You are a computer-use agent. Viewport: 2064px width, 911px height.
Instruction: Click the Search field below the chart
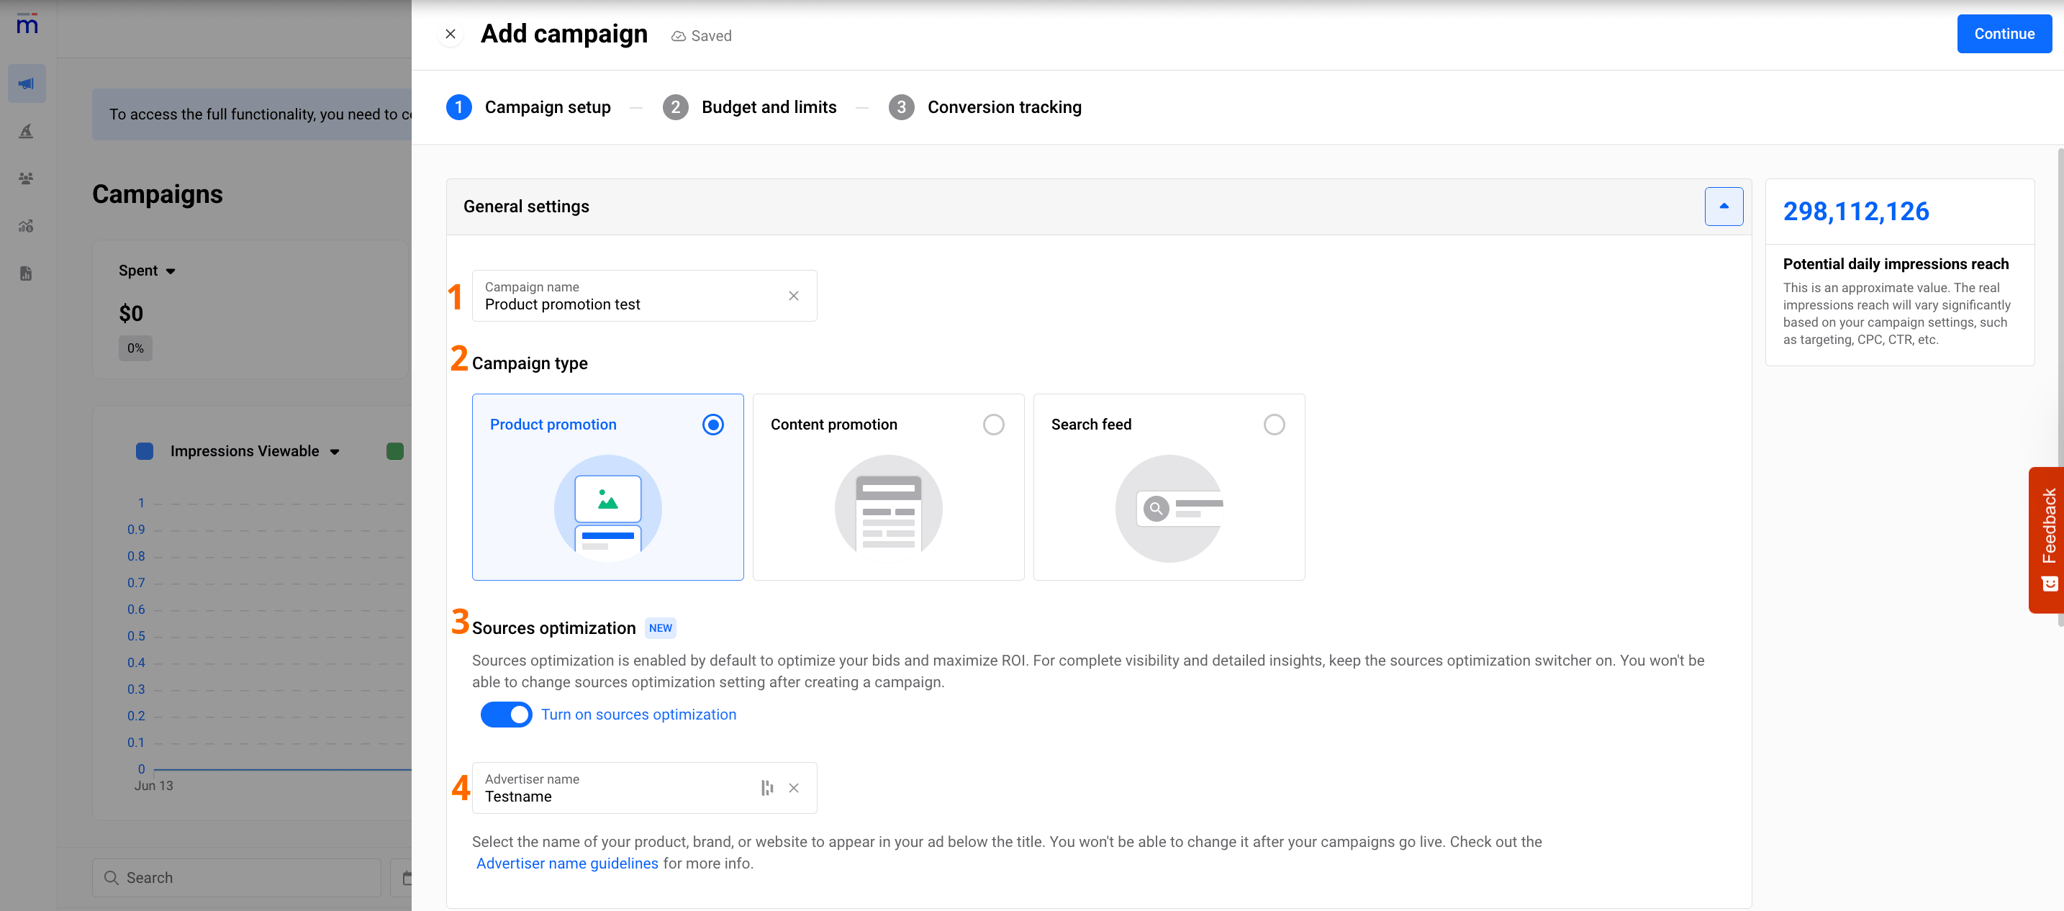coord(236,877)
